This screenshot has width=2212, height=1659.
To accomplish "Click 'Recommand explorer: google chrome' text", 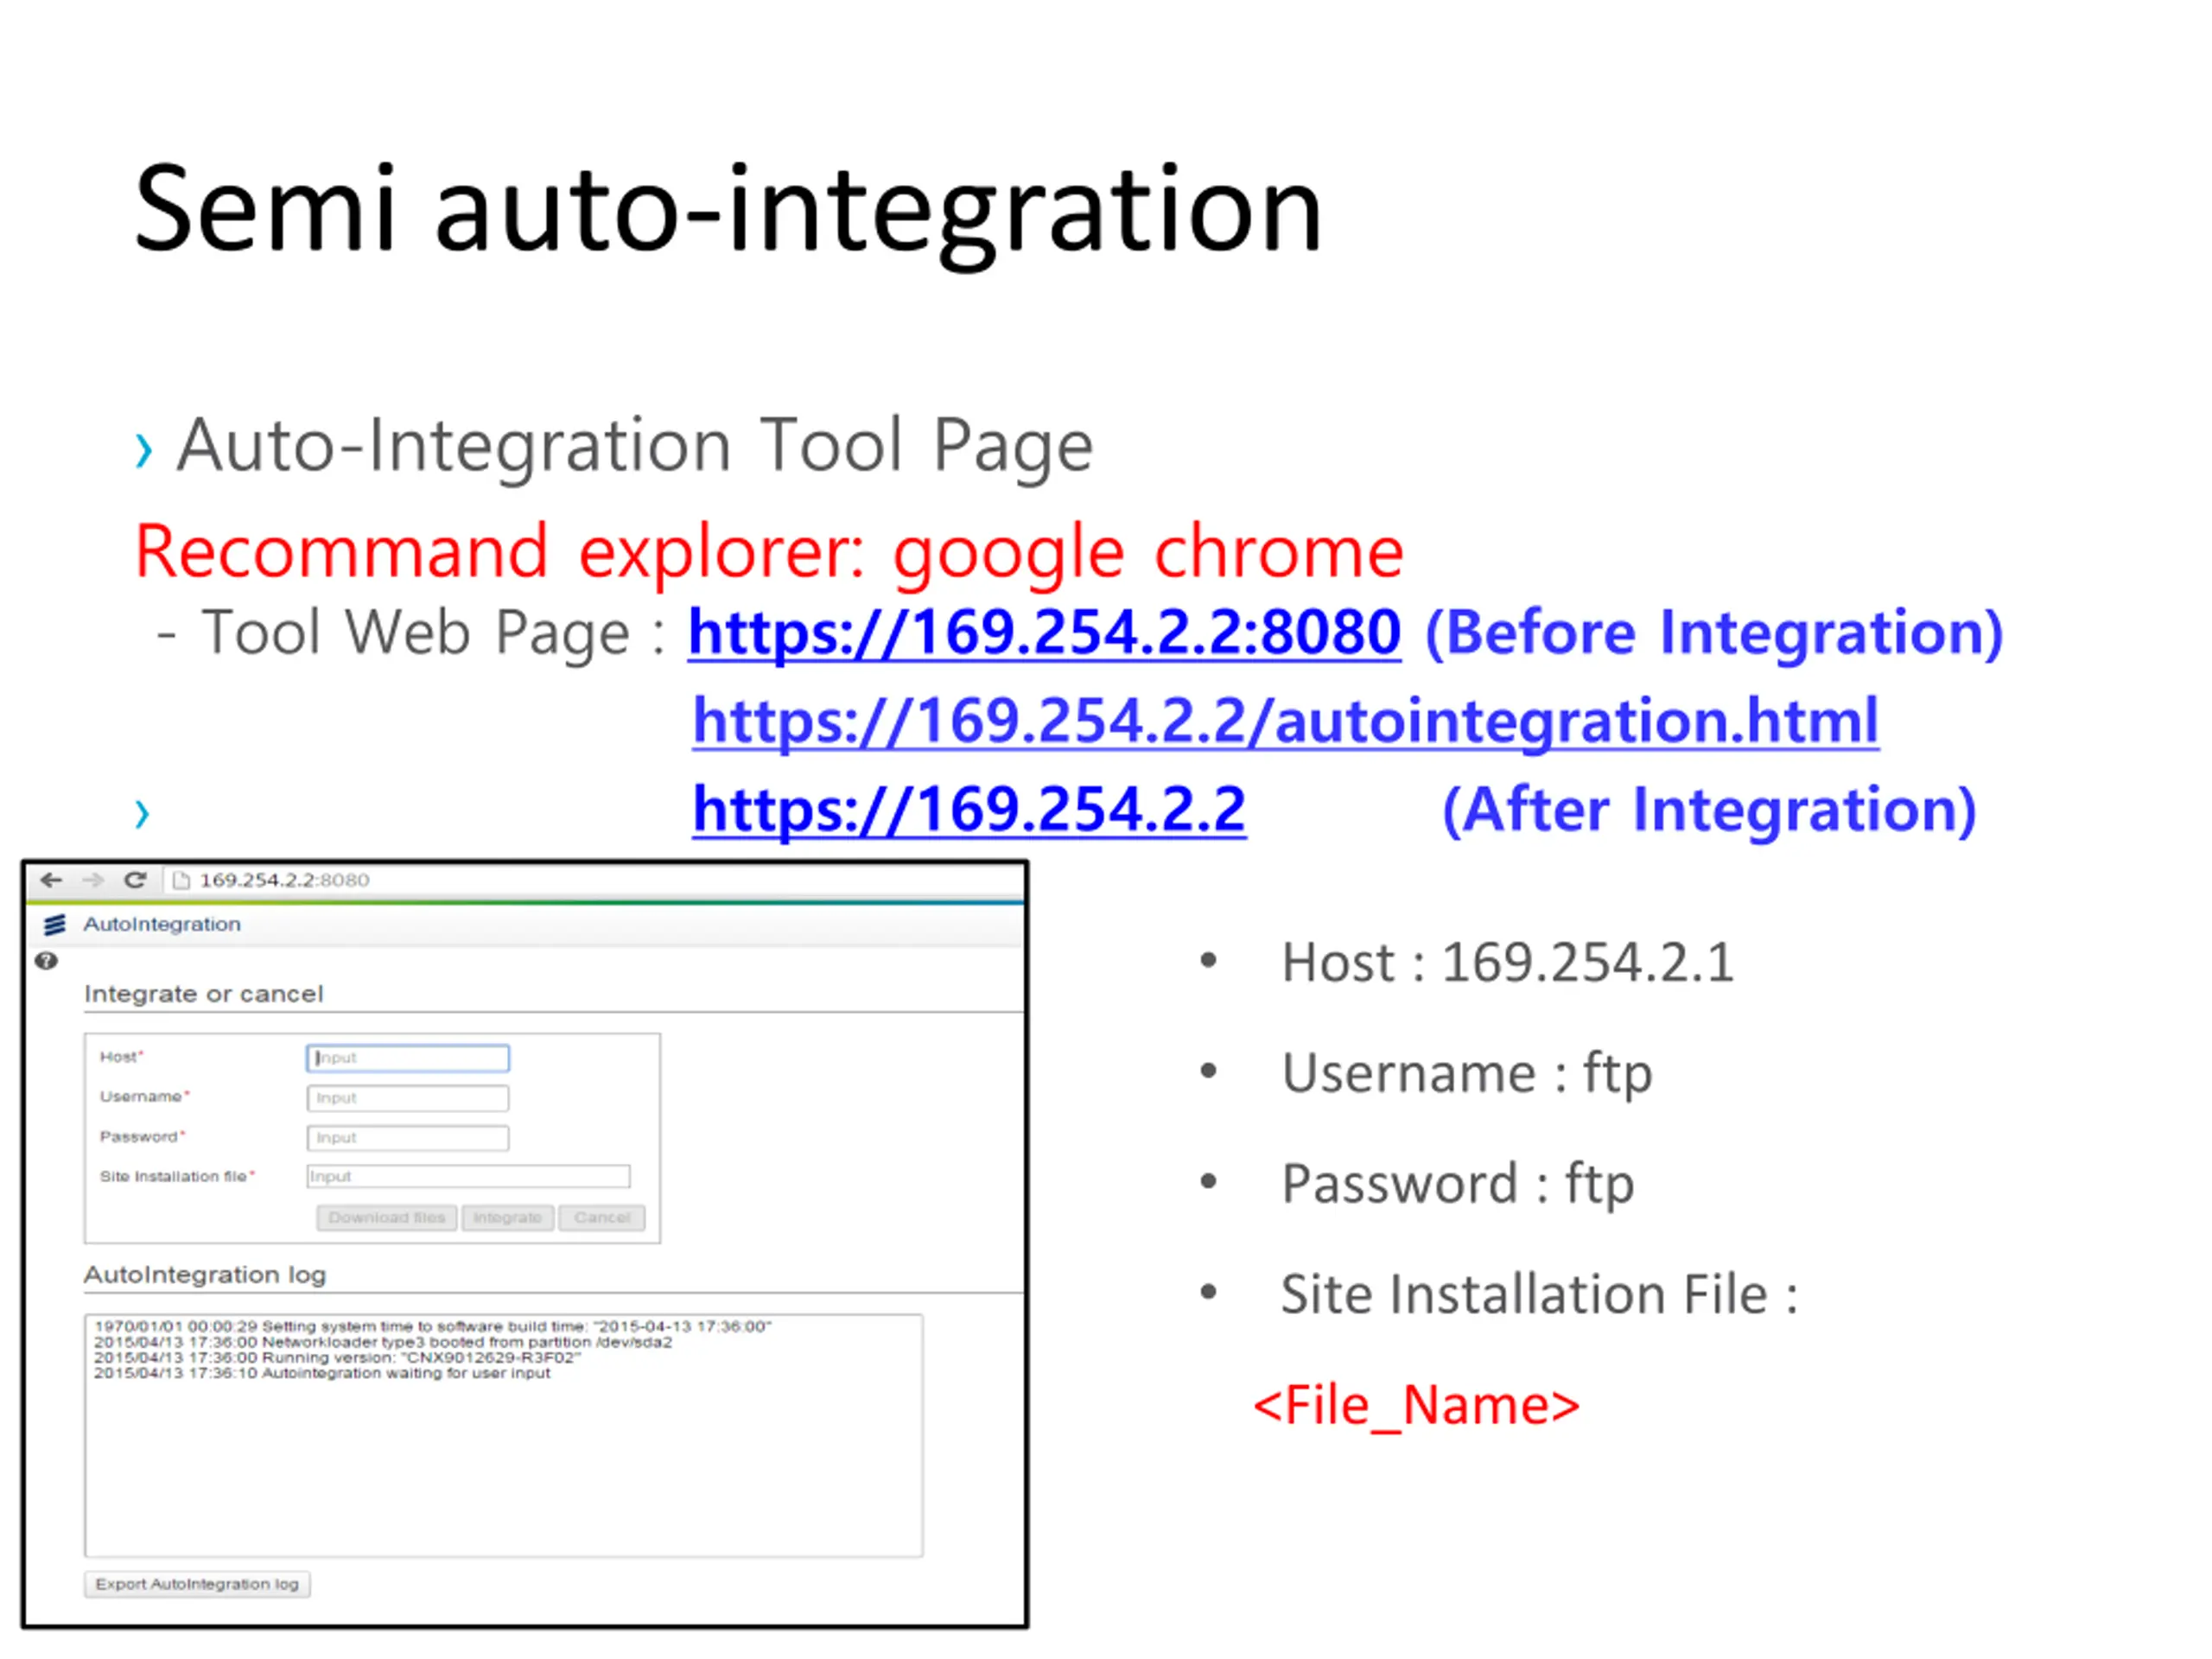I will click(769, 552).
